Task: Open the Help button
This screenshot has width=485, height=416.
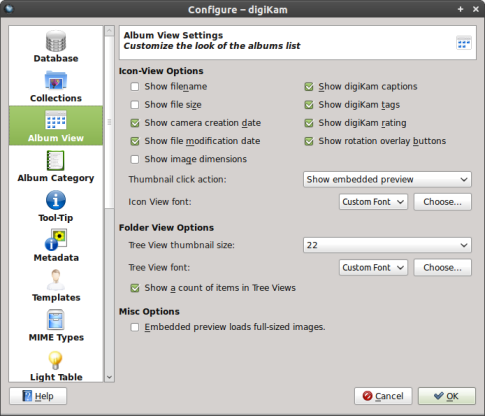Action: (38, 396)
